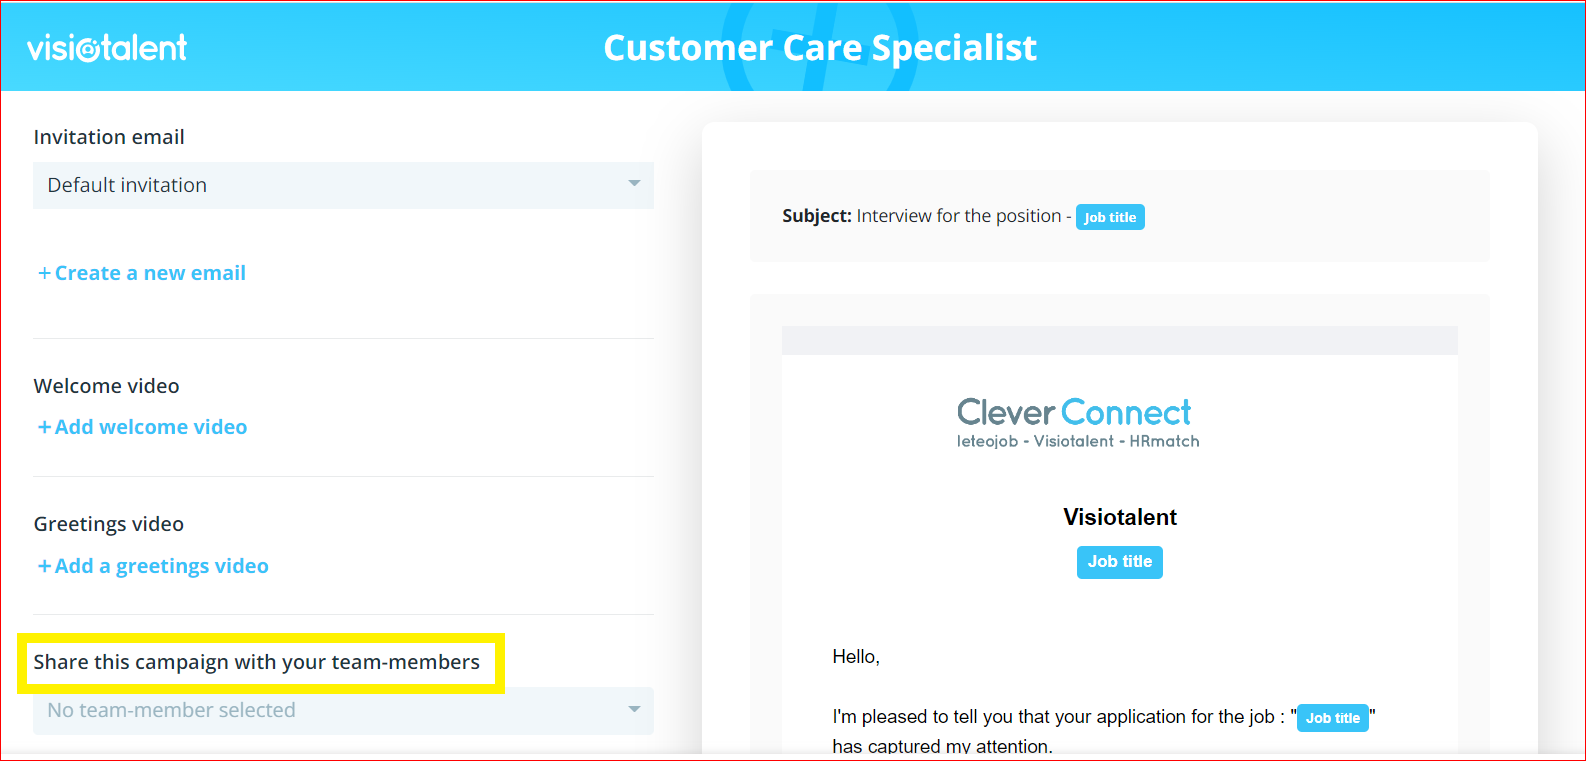The image size is (1586, 761).
Task: Click the plus icon beside Create a new email
Action: 44,273
